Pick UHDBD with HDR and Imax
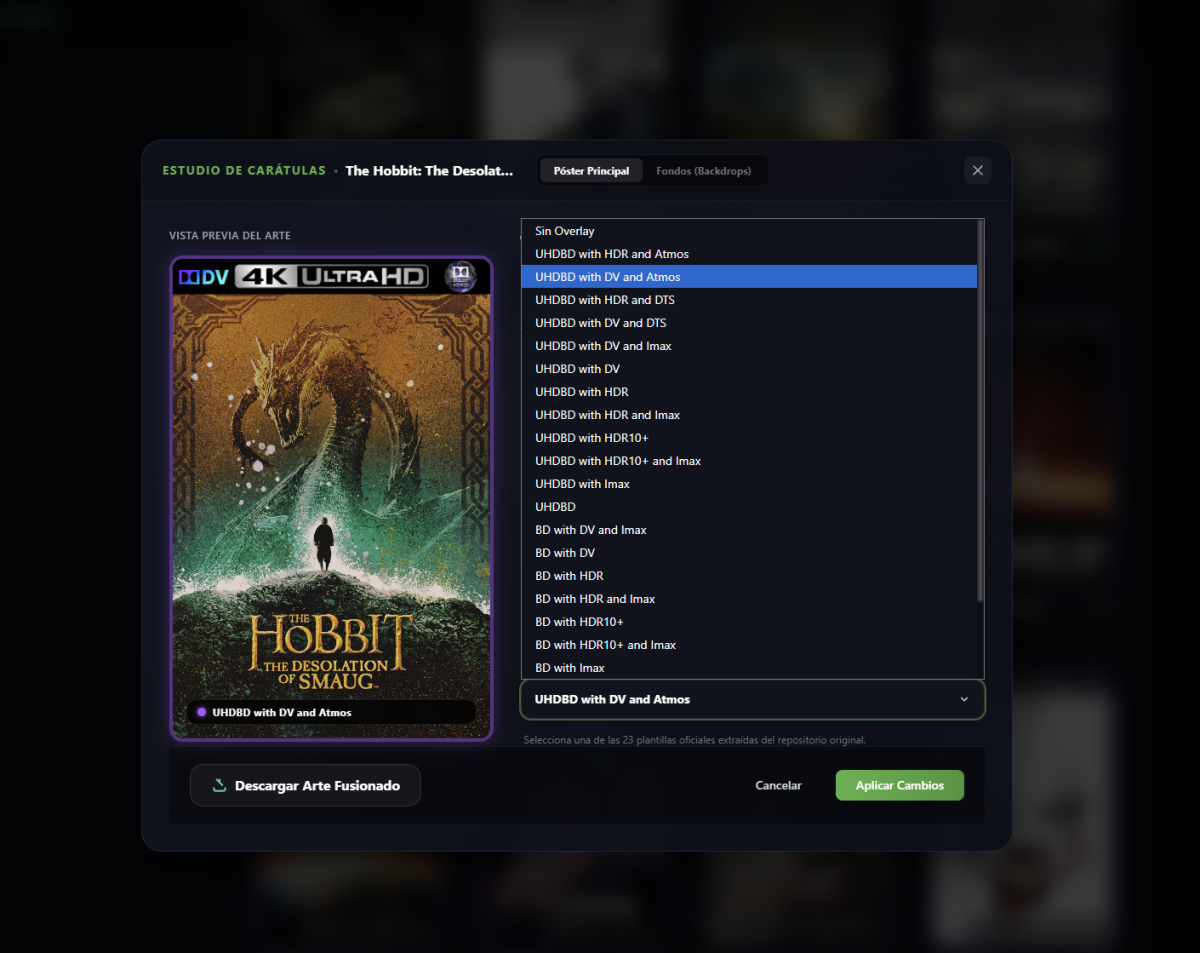 [x=749, y=415]
